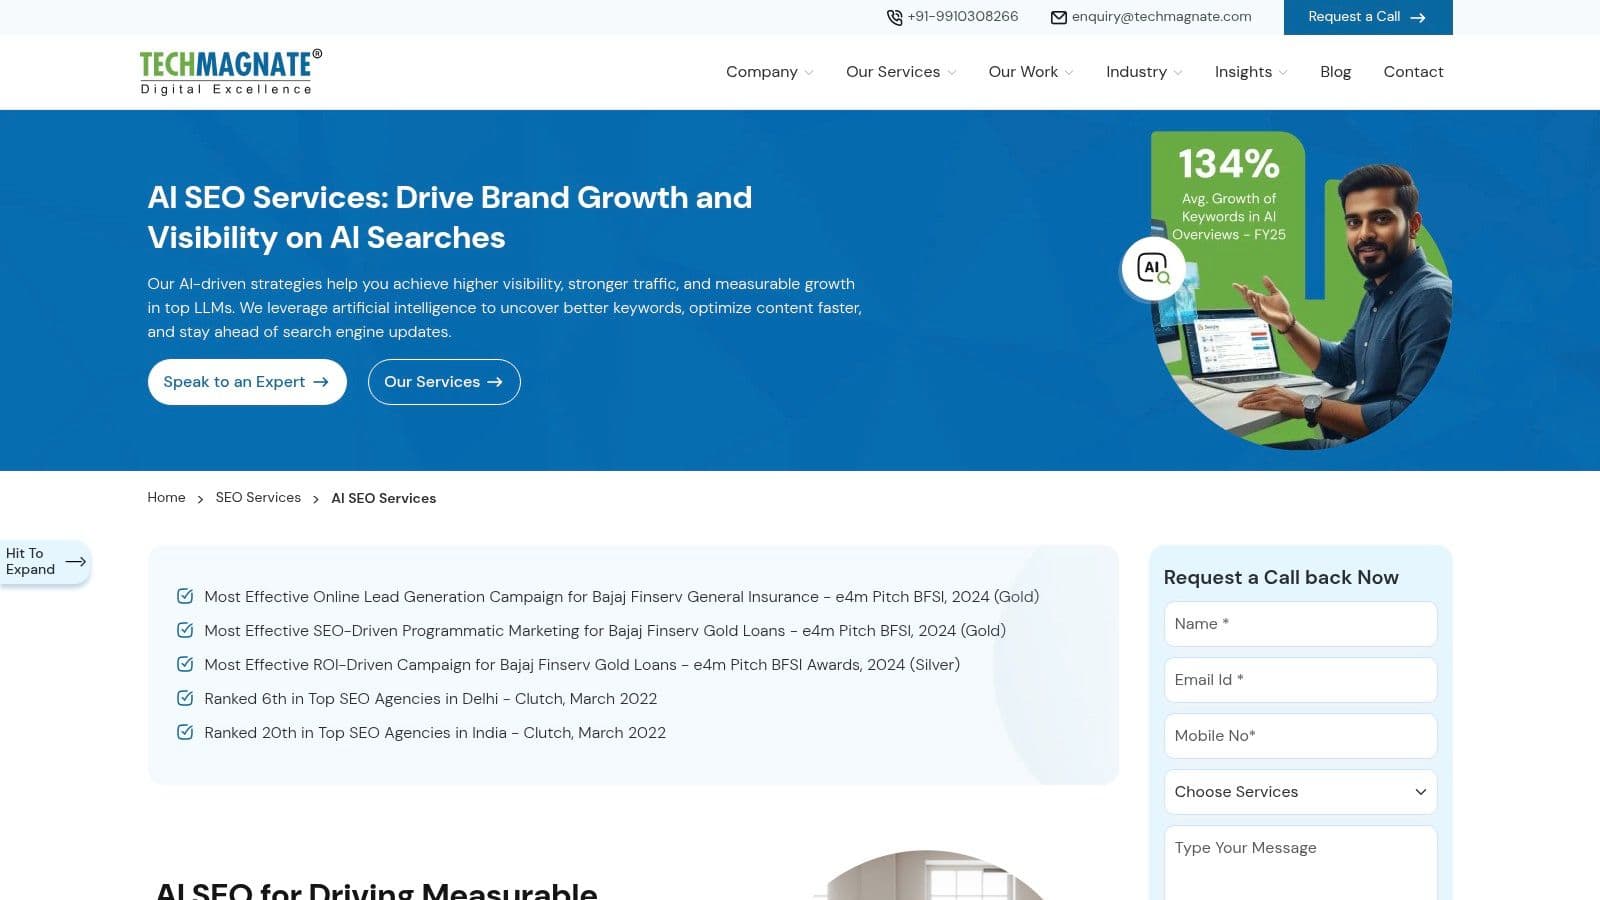Click the phone icon beside +91-9910308266
Viewport: 1600px width, 900px height.
894,17
